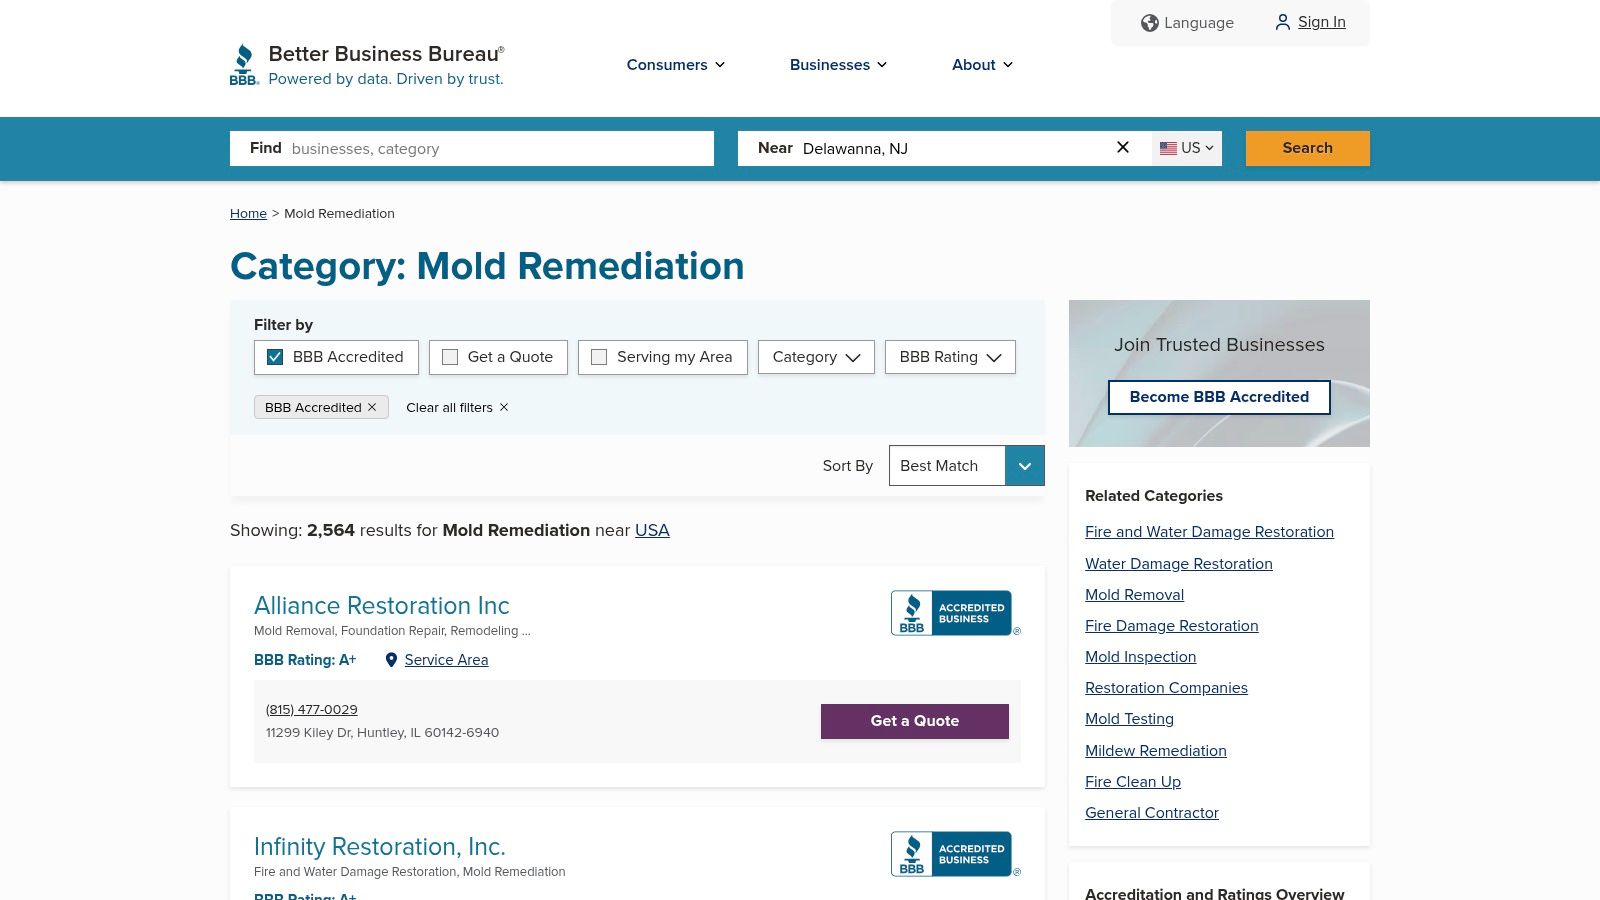The width and height of the screenshot is (1600, 900).
Task: Click Infinity Restoration's Accredited Business seal
Action: tap(955, 854)
